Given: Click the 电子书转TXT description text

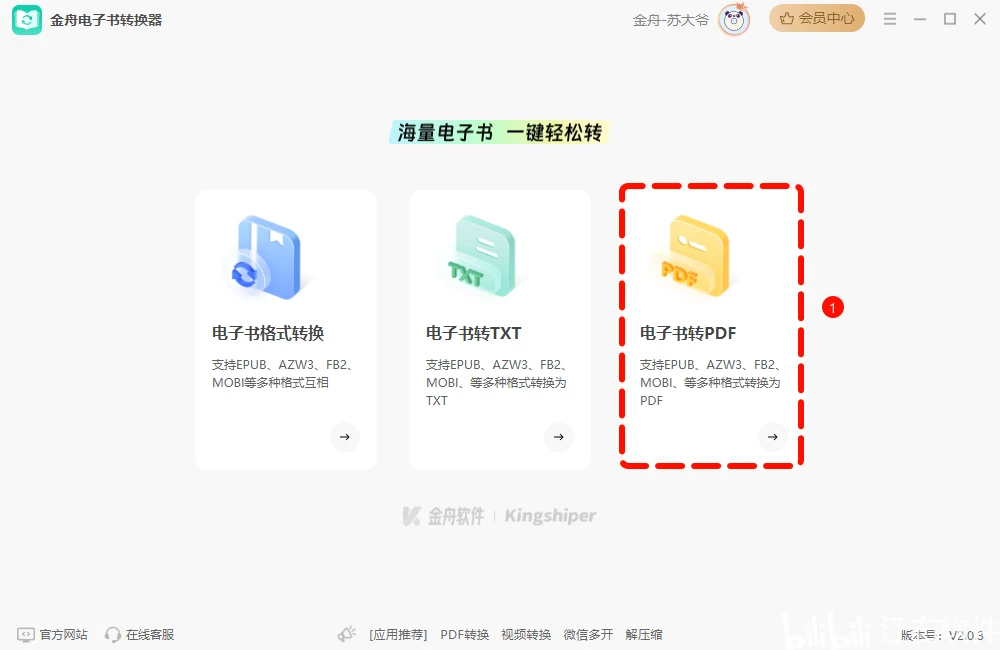Looking at the screenshot, I should coord(496,383).
